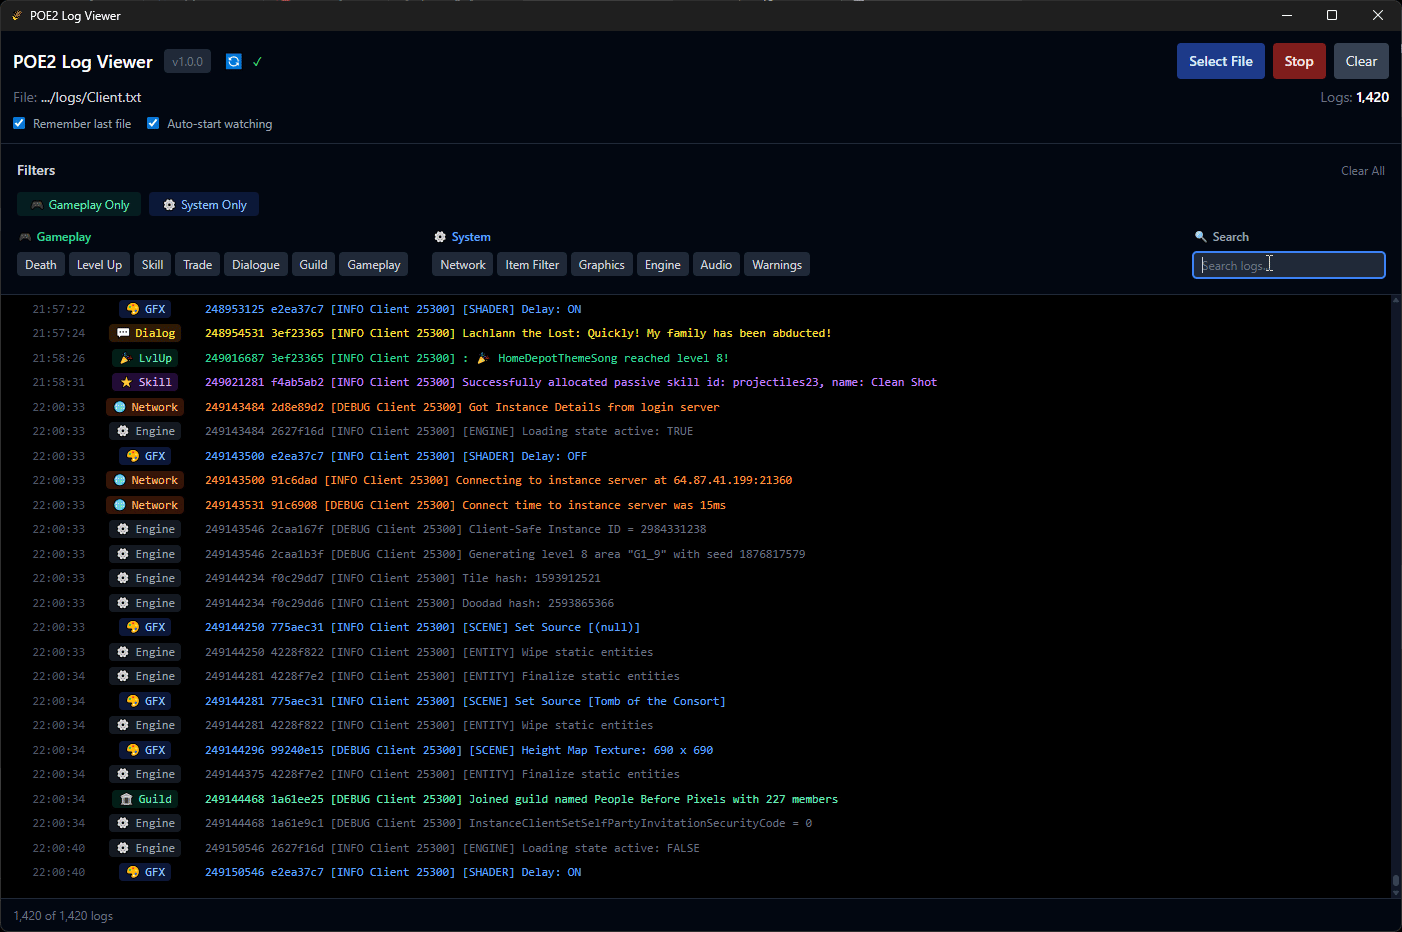Click GFX tag on 22:00:40 Delay: ON row

[146, 872]
